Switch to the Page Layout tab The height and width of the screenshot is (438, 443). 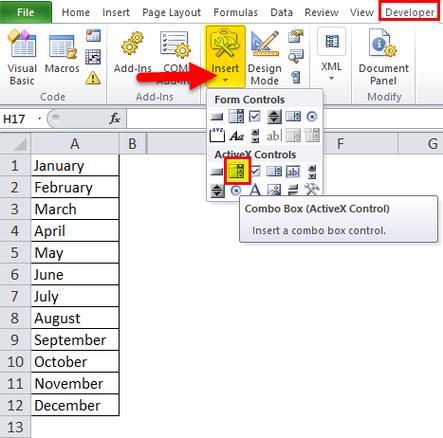[x=171, y=13]
